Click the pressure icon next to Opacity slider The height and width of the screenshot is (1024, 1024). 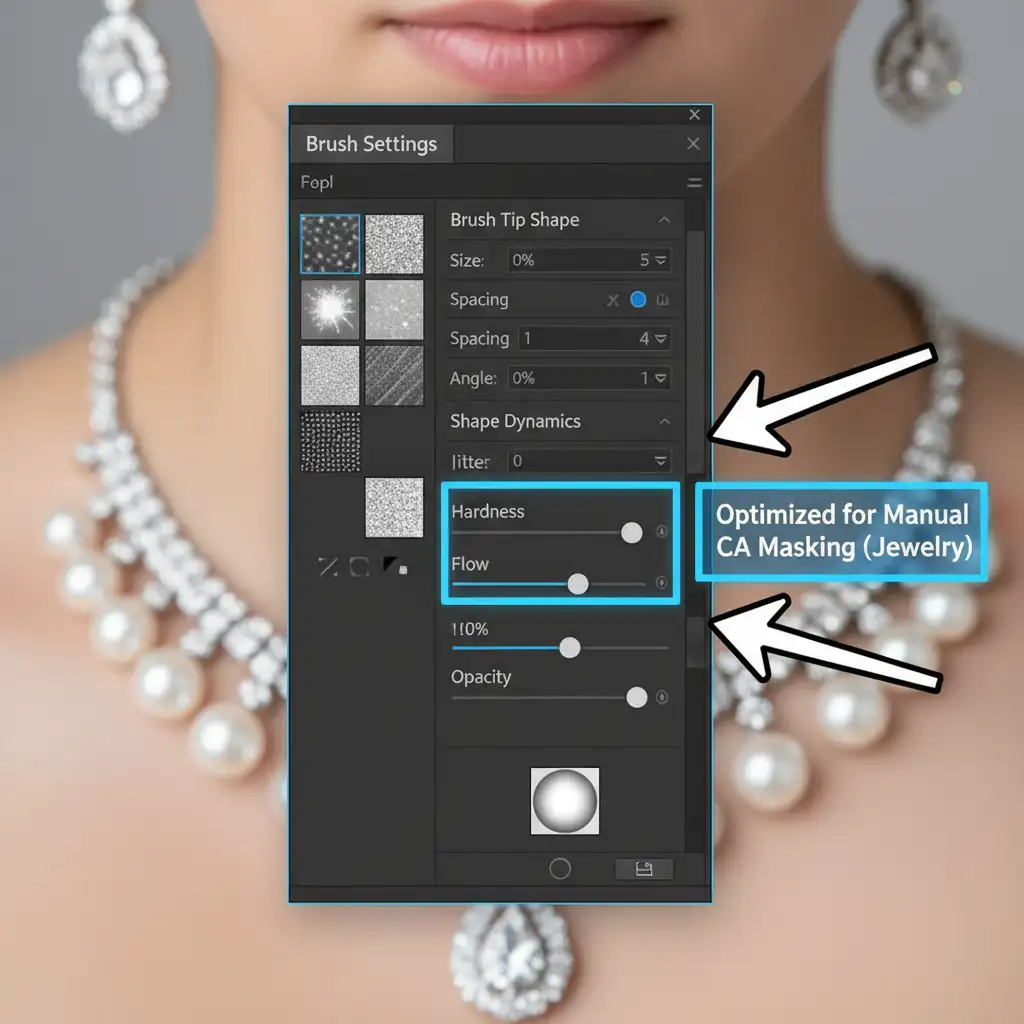pyautogui.click(x=661, y=697)
